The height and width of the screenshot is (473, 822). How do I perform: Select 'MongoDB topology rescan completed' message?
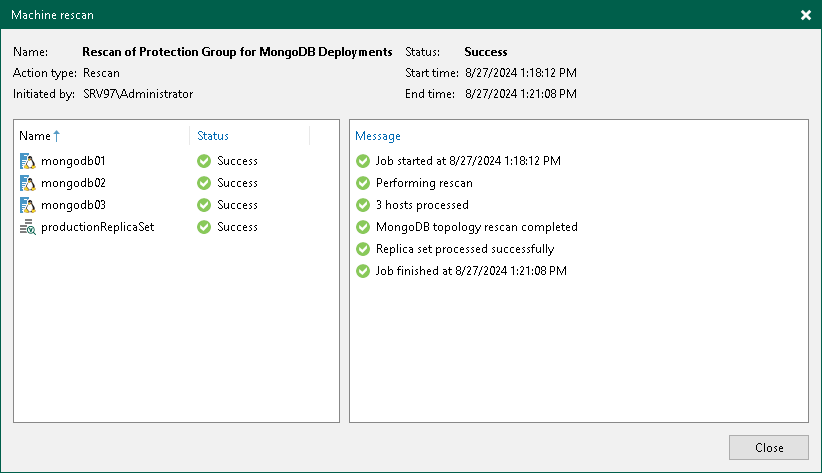click(476, 227)
